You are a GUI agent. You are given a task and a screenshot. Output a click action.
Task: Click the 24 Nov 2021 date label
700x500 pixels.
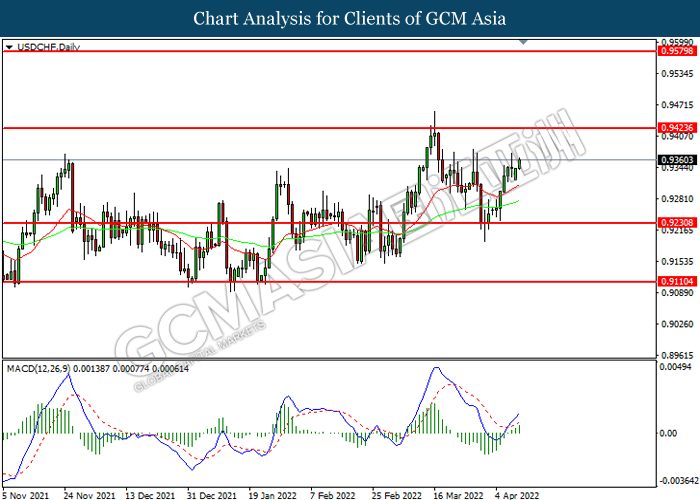click(89, 495)
